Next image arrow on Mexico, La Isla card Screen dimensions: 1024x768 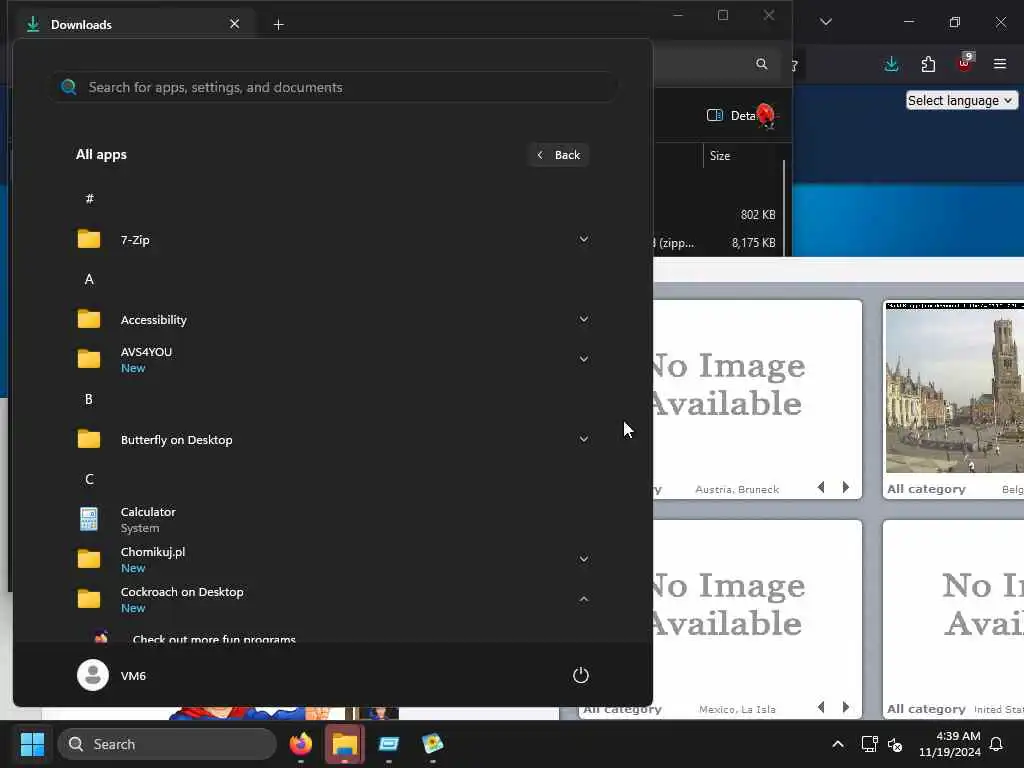click(846, 707)
